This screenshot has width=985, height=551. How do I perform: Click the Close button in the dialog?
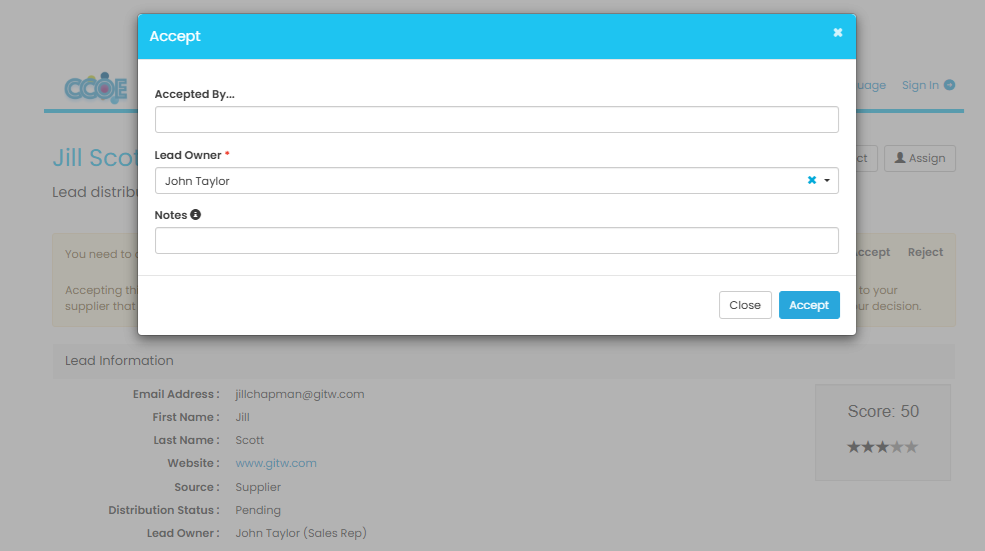tap(745, 305)
